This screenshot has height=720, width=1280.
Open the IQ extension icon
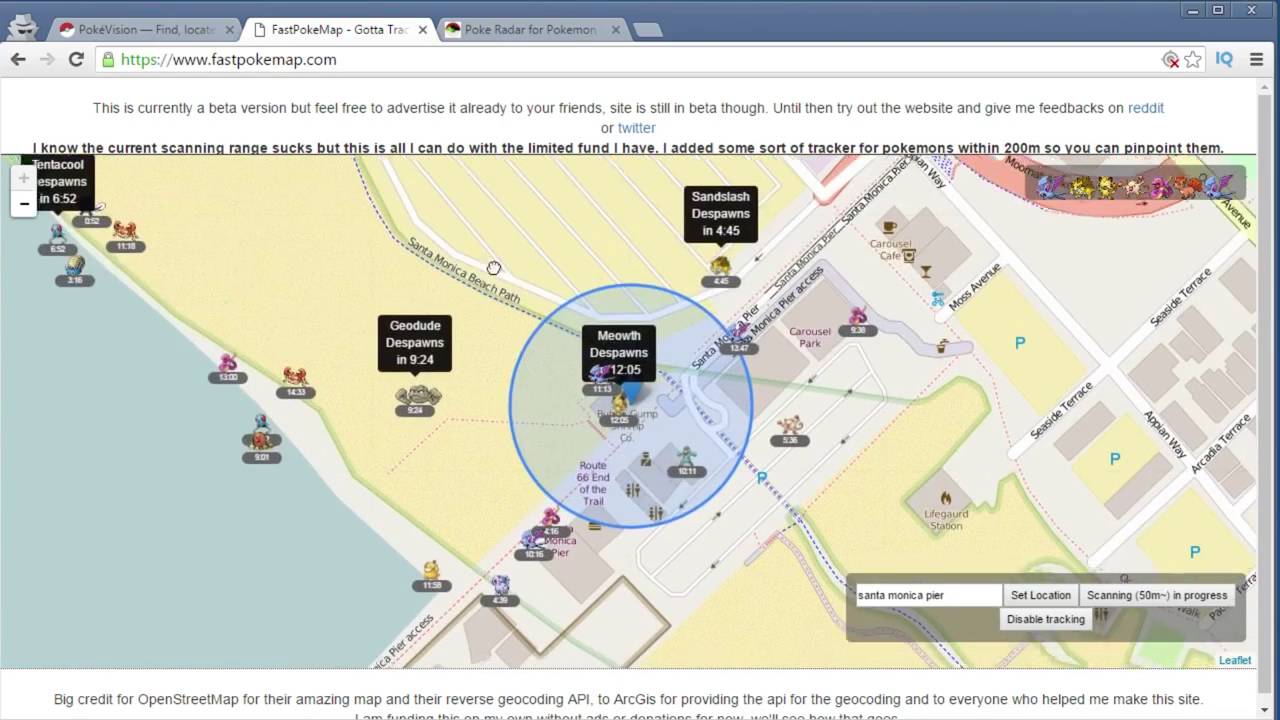1224,60
